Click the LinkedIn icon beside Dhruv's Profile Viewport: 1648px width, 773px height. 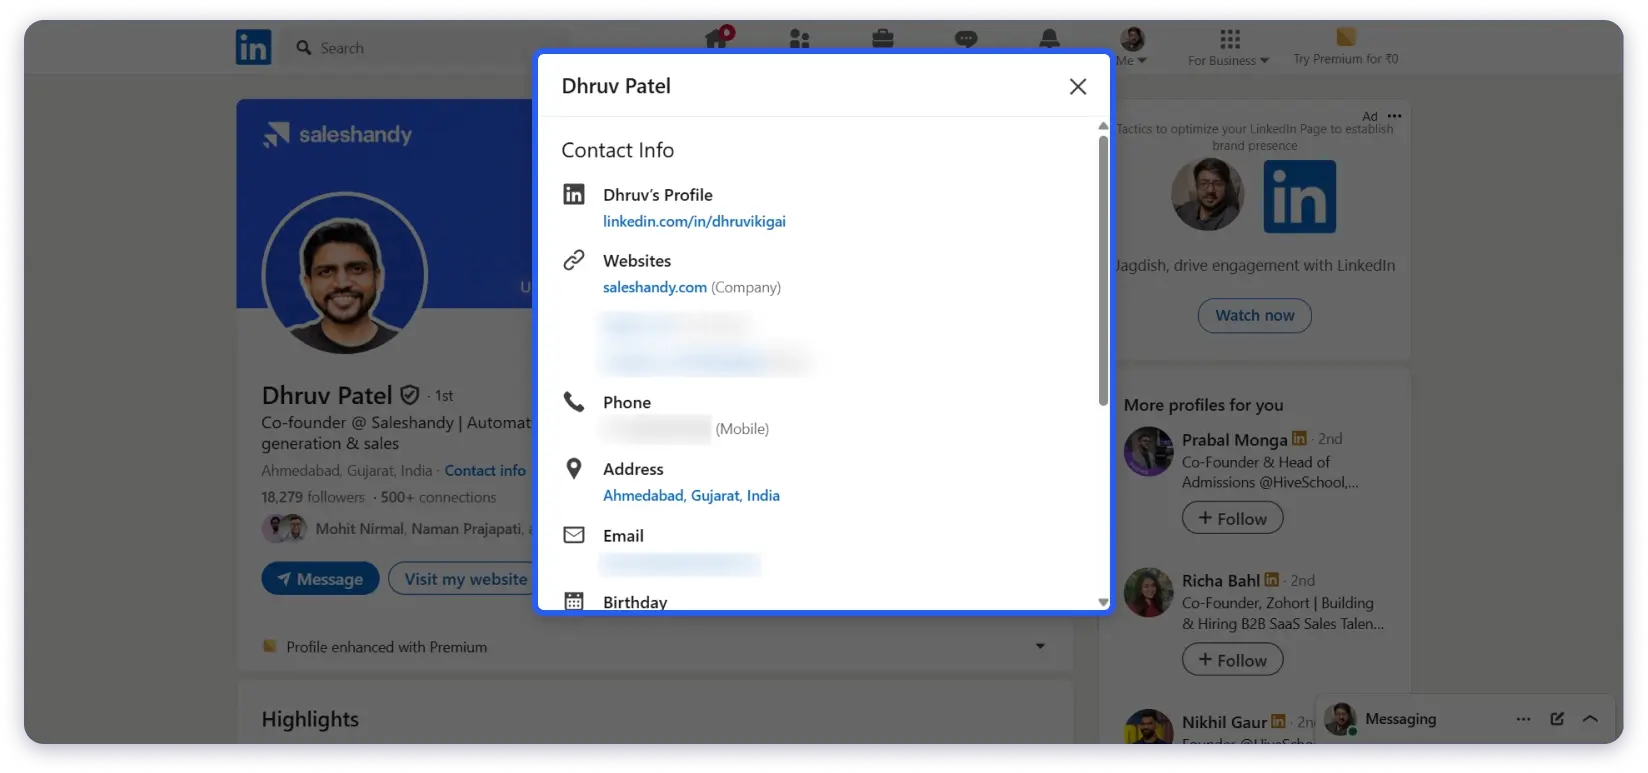(x=574, y=194)
